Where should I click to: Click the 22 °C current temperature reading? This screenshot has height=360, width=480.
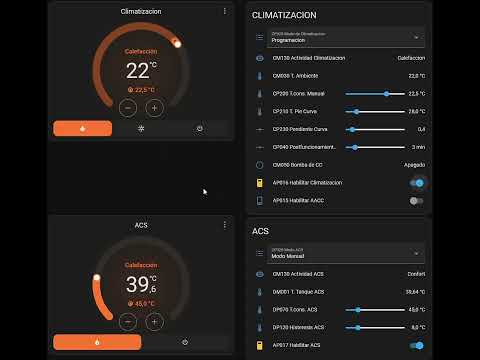(x=141, y=70)
